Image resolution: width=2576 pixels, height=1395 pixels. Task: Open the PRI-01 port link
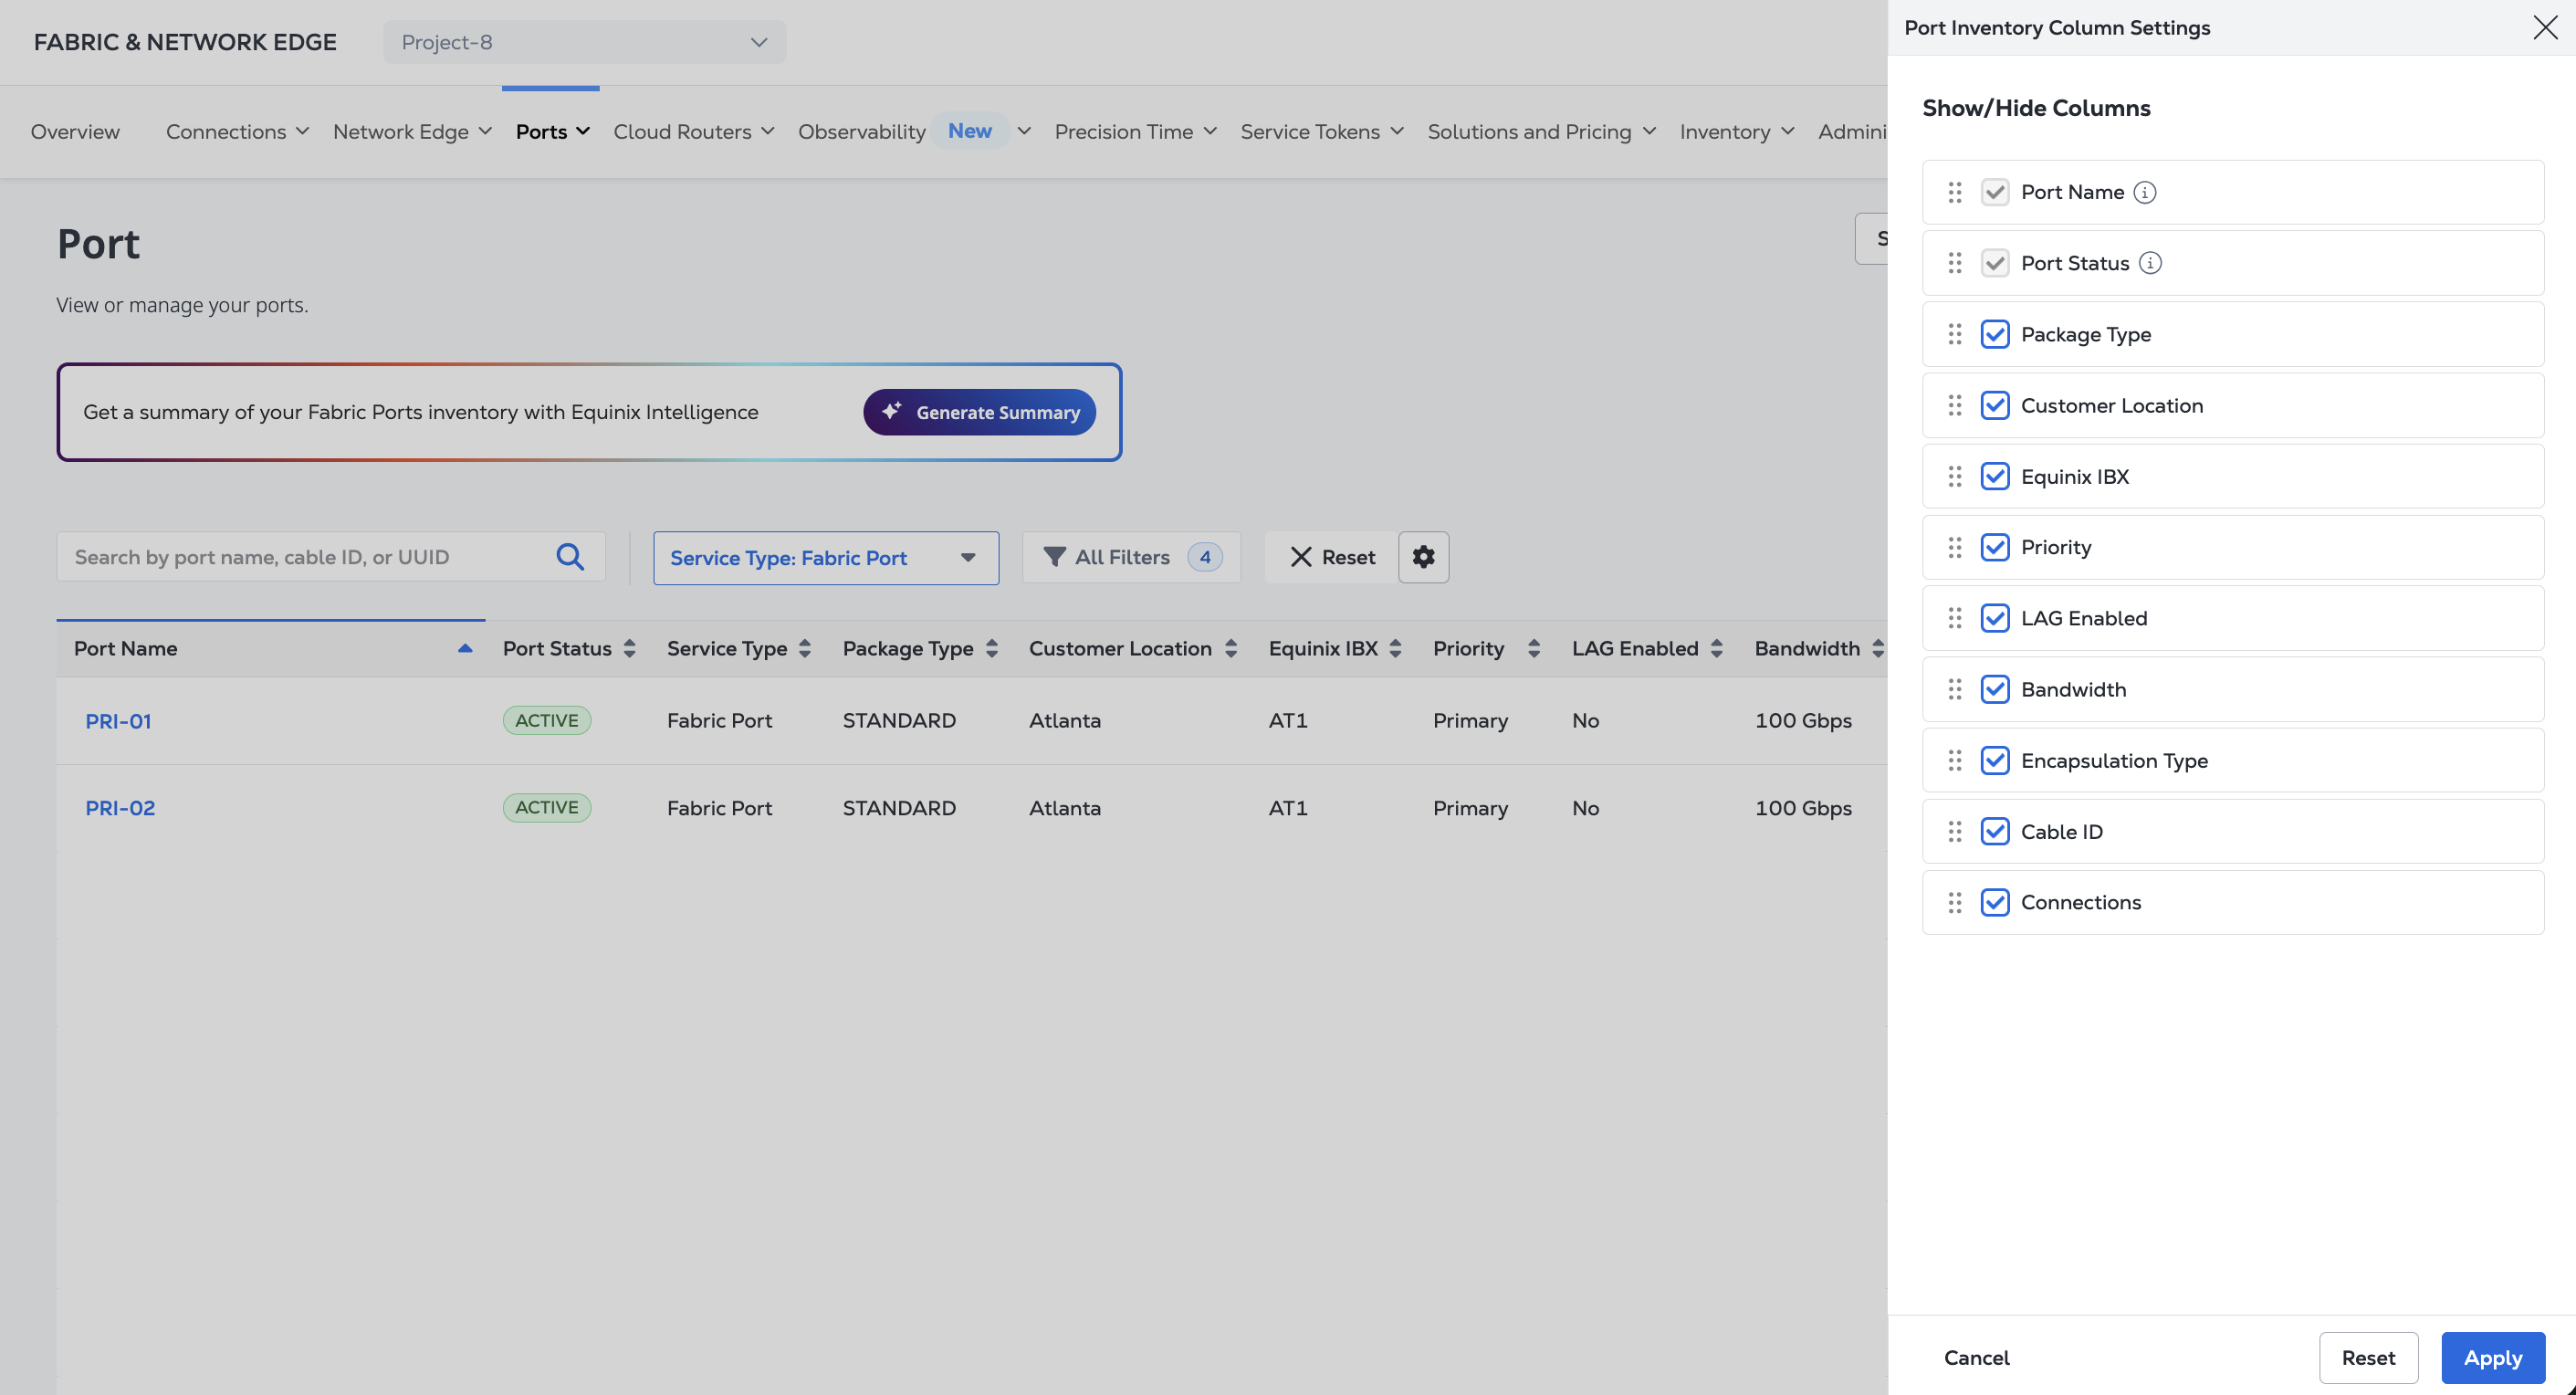118,720
